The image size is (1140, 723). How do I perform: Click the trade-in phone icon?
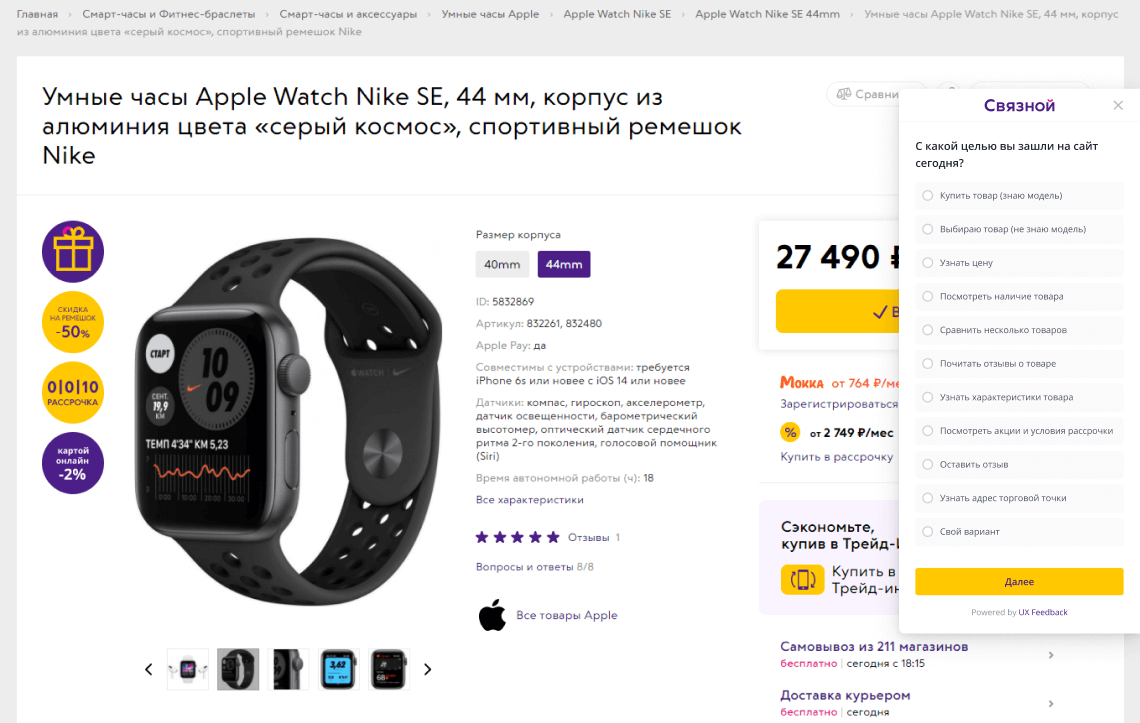[x=803, y=580]
